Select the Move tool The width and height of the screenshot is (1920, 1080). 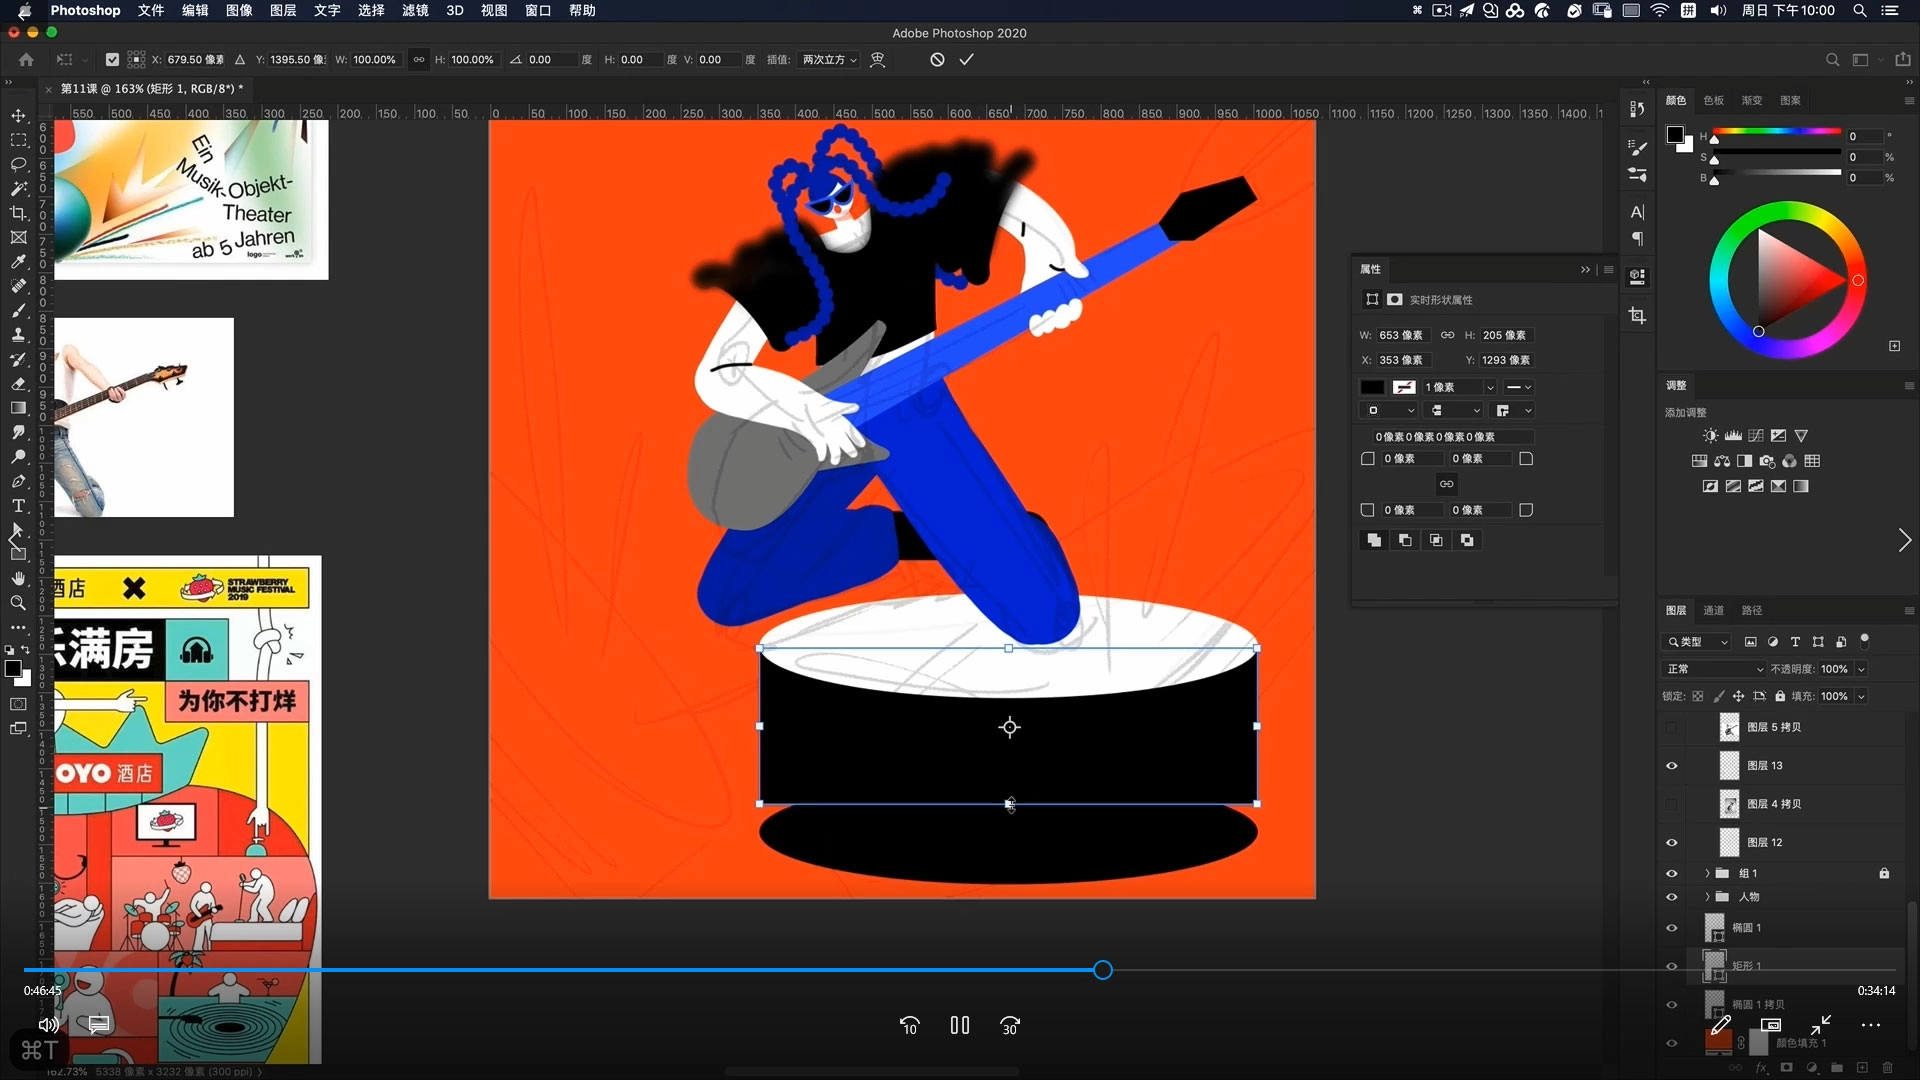point(18,115)
